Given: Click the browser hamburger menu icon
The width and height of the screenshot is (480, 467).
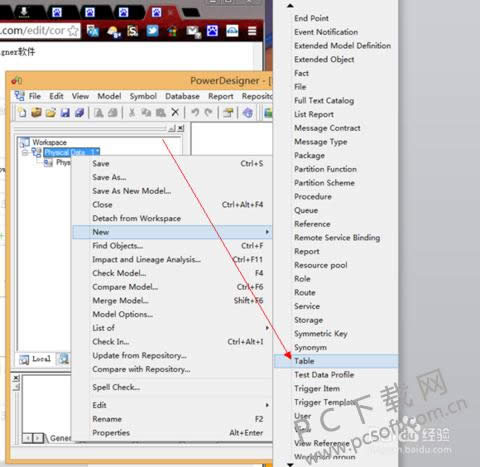Looking at the screenshot, I should (x=252, y=31).
